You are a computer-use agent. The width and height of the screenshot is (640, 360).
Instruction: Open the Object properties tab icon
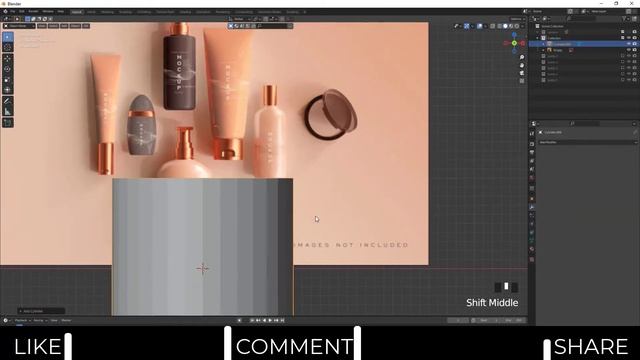(x=532, y=199)
